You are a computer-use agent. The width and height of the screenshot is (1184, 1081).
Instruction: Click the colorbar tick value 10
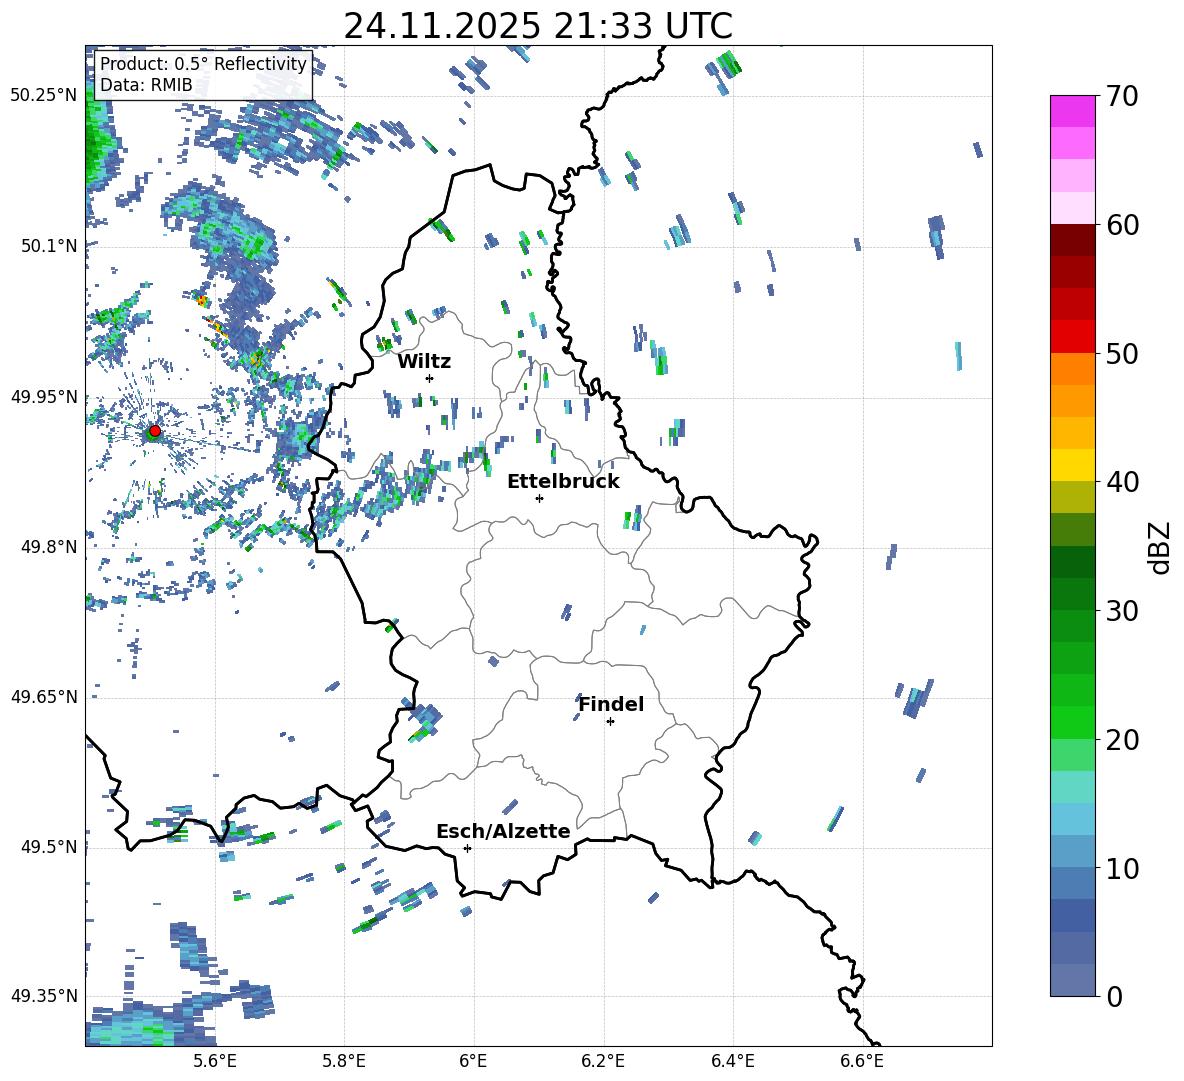pyautogui.click(x=1122, y=868)
